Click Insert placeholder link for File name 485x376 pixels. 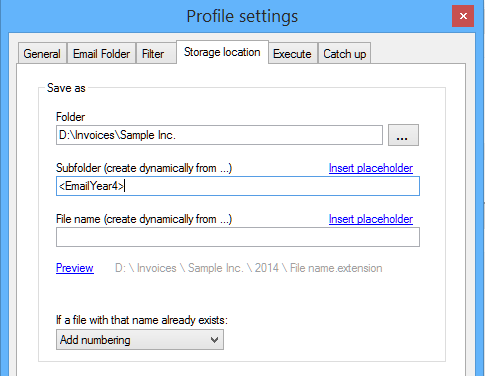371,219
